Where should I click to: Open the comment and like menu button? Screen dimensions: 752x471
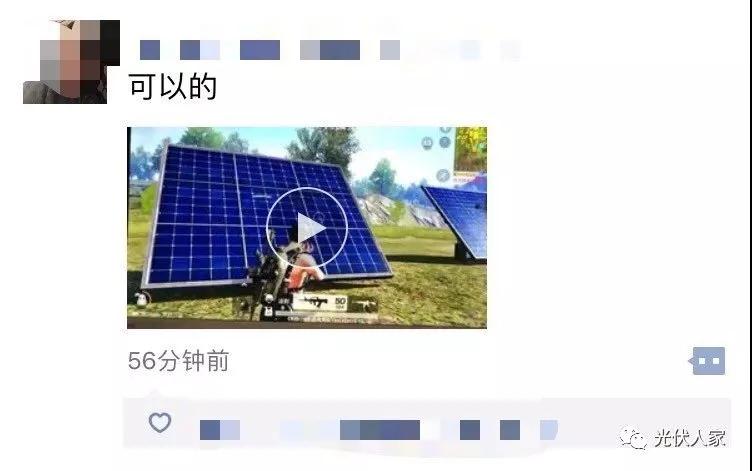[707, 361]
